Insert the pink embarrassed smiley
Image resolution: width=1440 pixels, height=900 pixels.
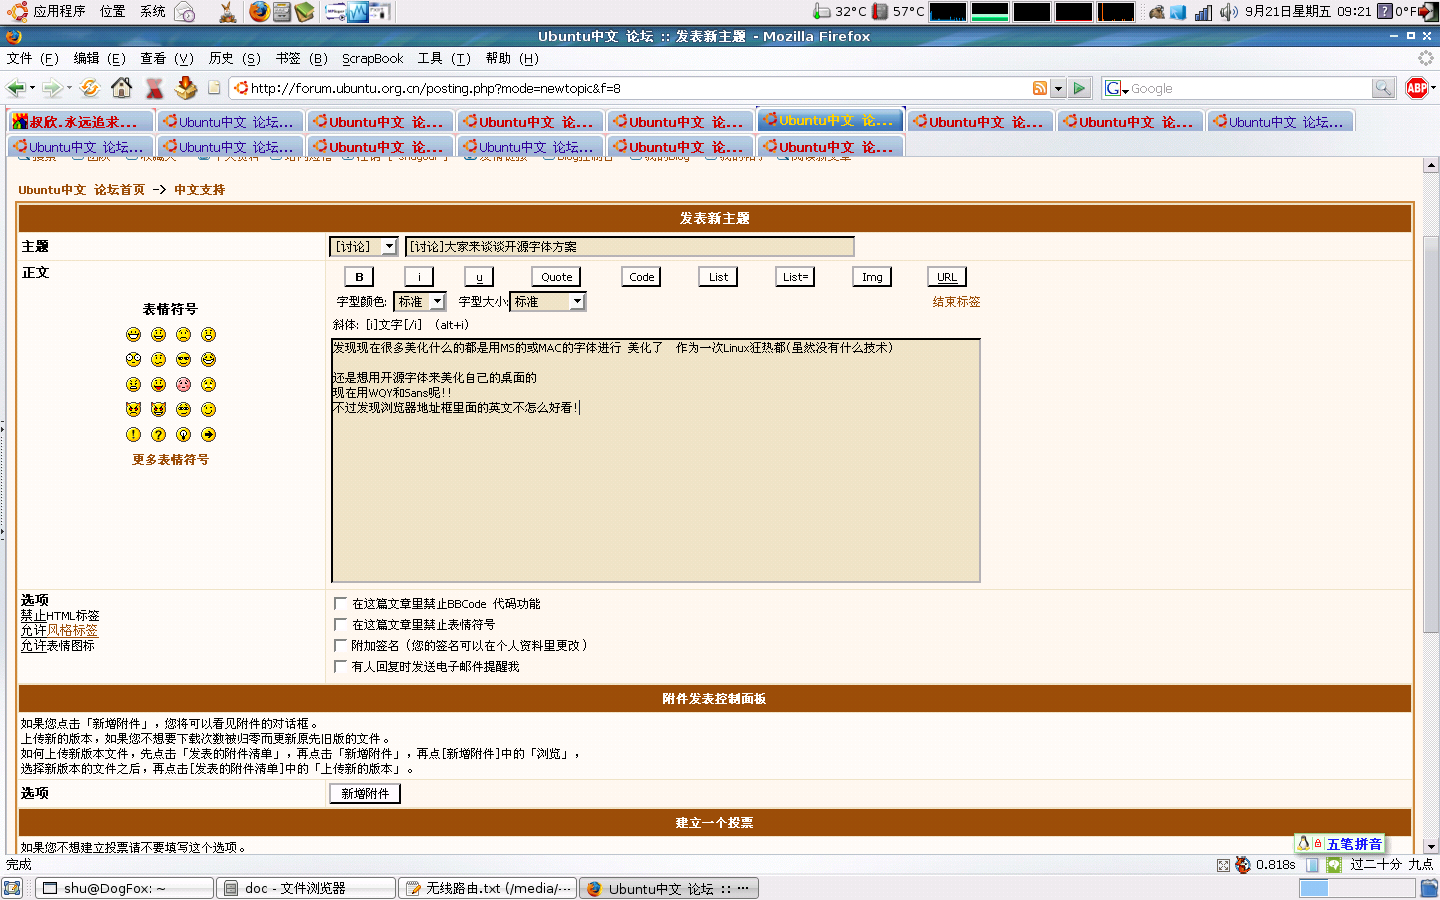(183, 384)
